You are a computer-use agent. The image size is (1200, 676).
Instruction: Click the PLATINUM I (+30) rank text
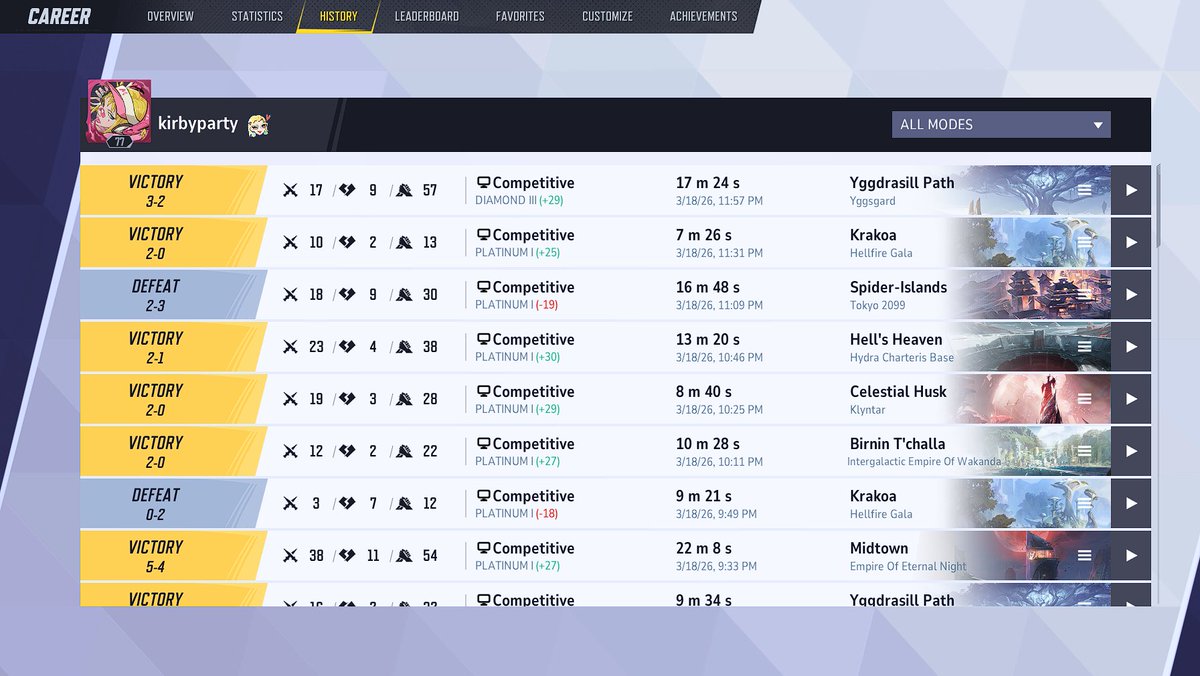click(x=518, y=357)
